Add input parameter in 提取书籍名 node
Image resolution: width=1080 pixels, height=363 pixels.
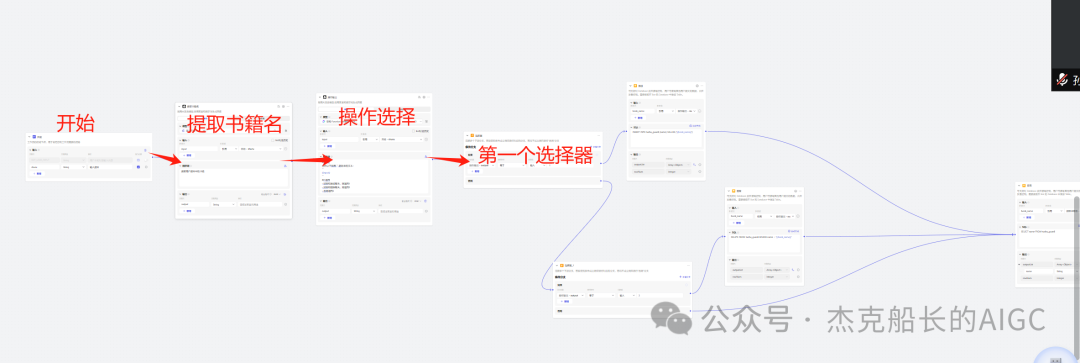[187, 155]
